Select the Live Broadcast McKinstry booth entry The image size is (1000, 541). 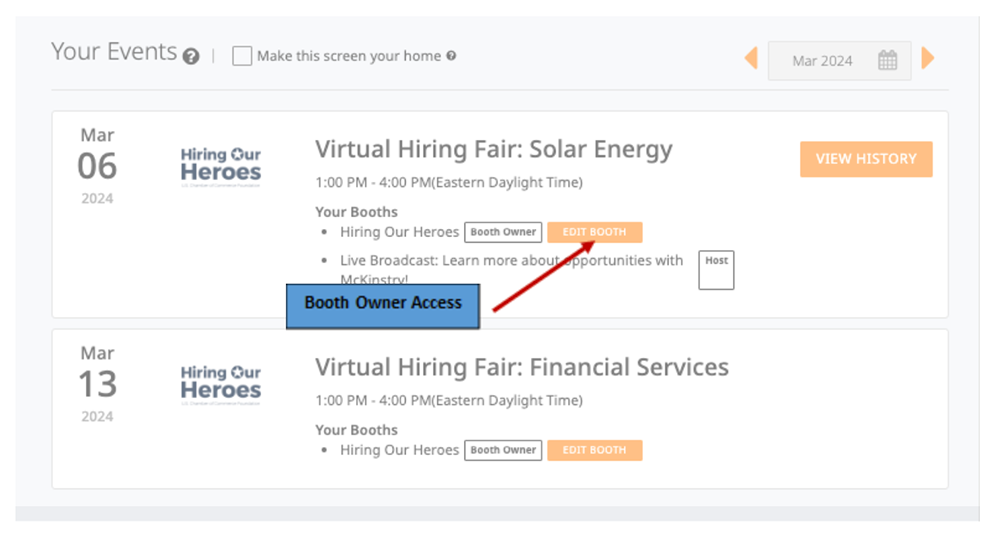tap(511, 269)
